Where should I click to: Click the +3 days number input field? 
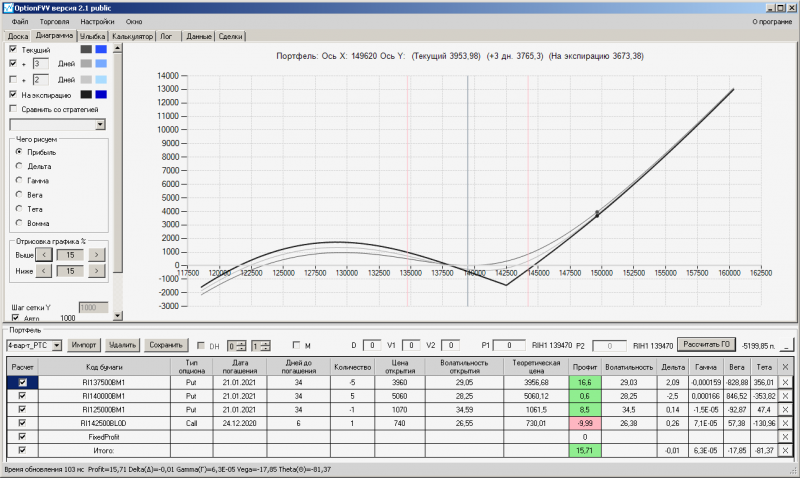41,63
